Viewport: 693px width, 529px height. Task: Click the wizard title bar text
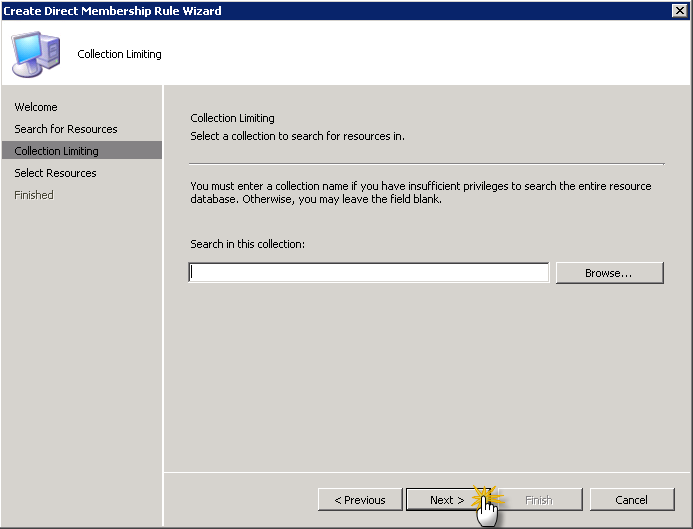click(112, 10)
